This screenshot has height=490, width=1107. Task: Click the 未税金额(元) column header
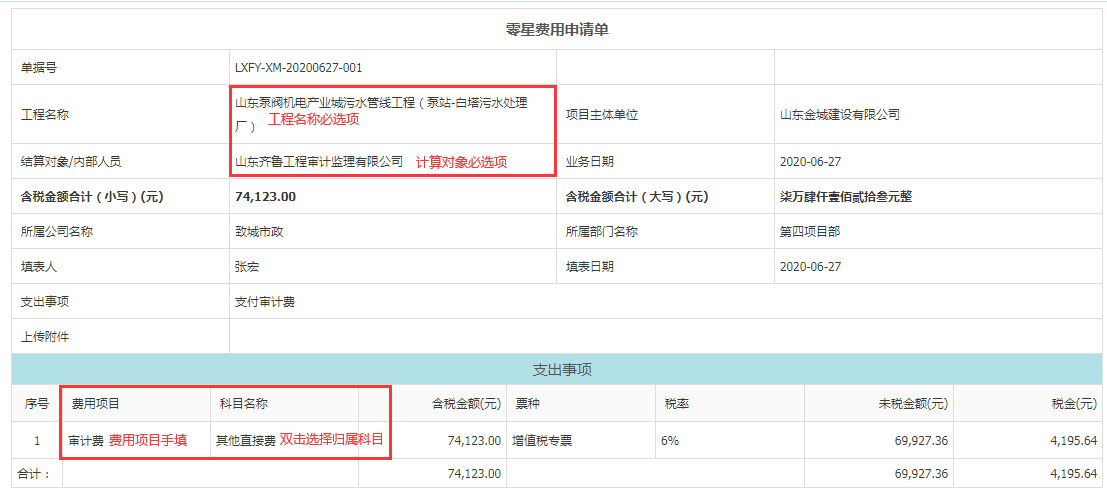point(912,404)
